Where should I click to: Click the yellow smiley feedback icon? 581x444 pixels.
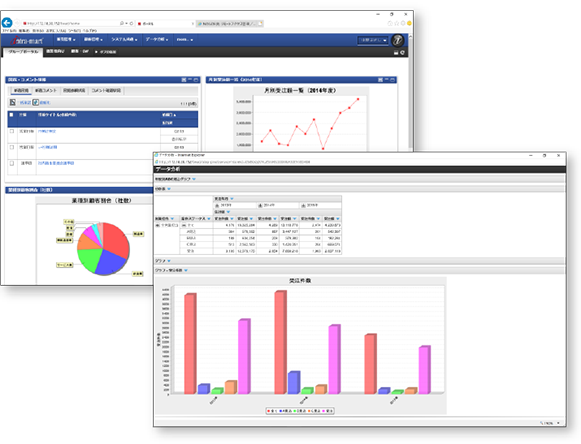pos(409,23)
